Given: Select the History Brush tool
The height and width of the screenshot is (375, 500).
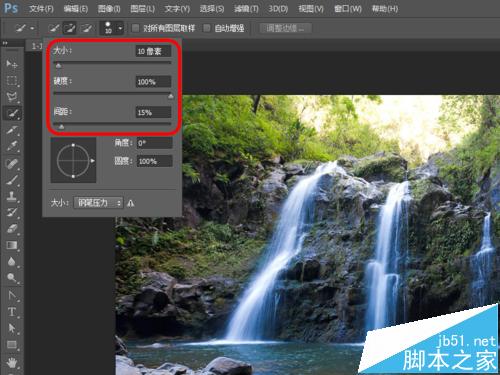Looking at the screenshot, I should click(x=12, y=212).
